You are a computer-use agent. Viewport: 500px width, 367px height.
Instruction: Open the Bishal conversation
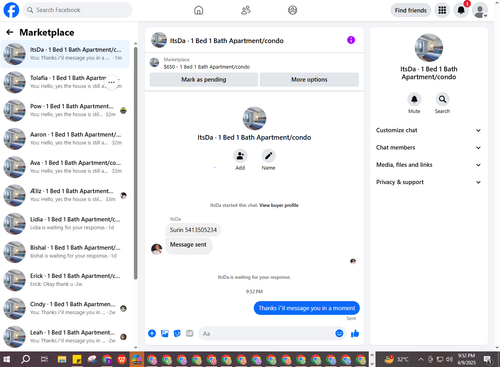point(65,252)
